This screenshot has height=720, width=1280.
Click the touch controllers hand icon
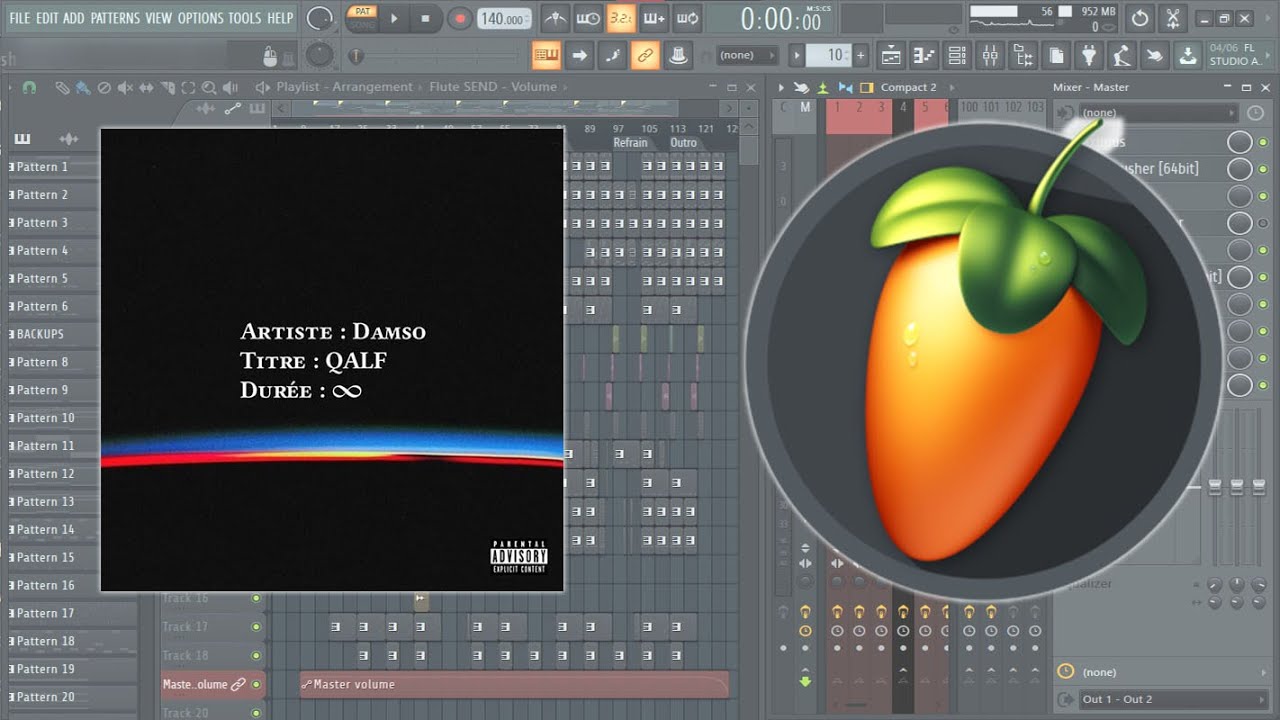(x=1155, y=55)
